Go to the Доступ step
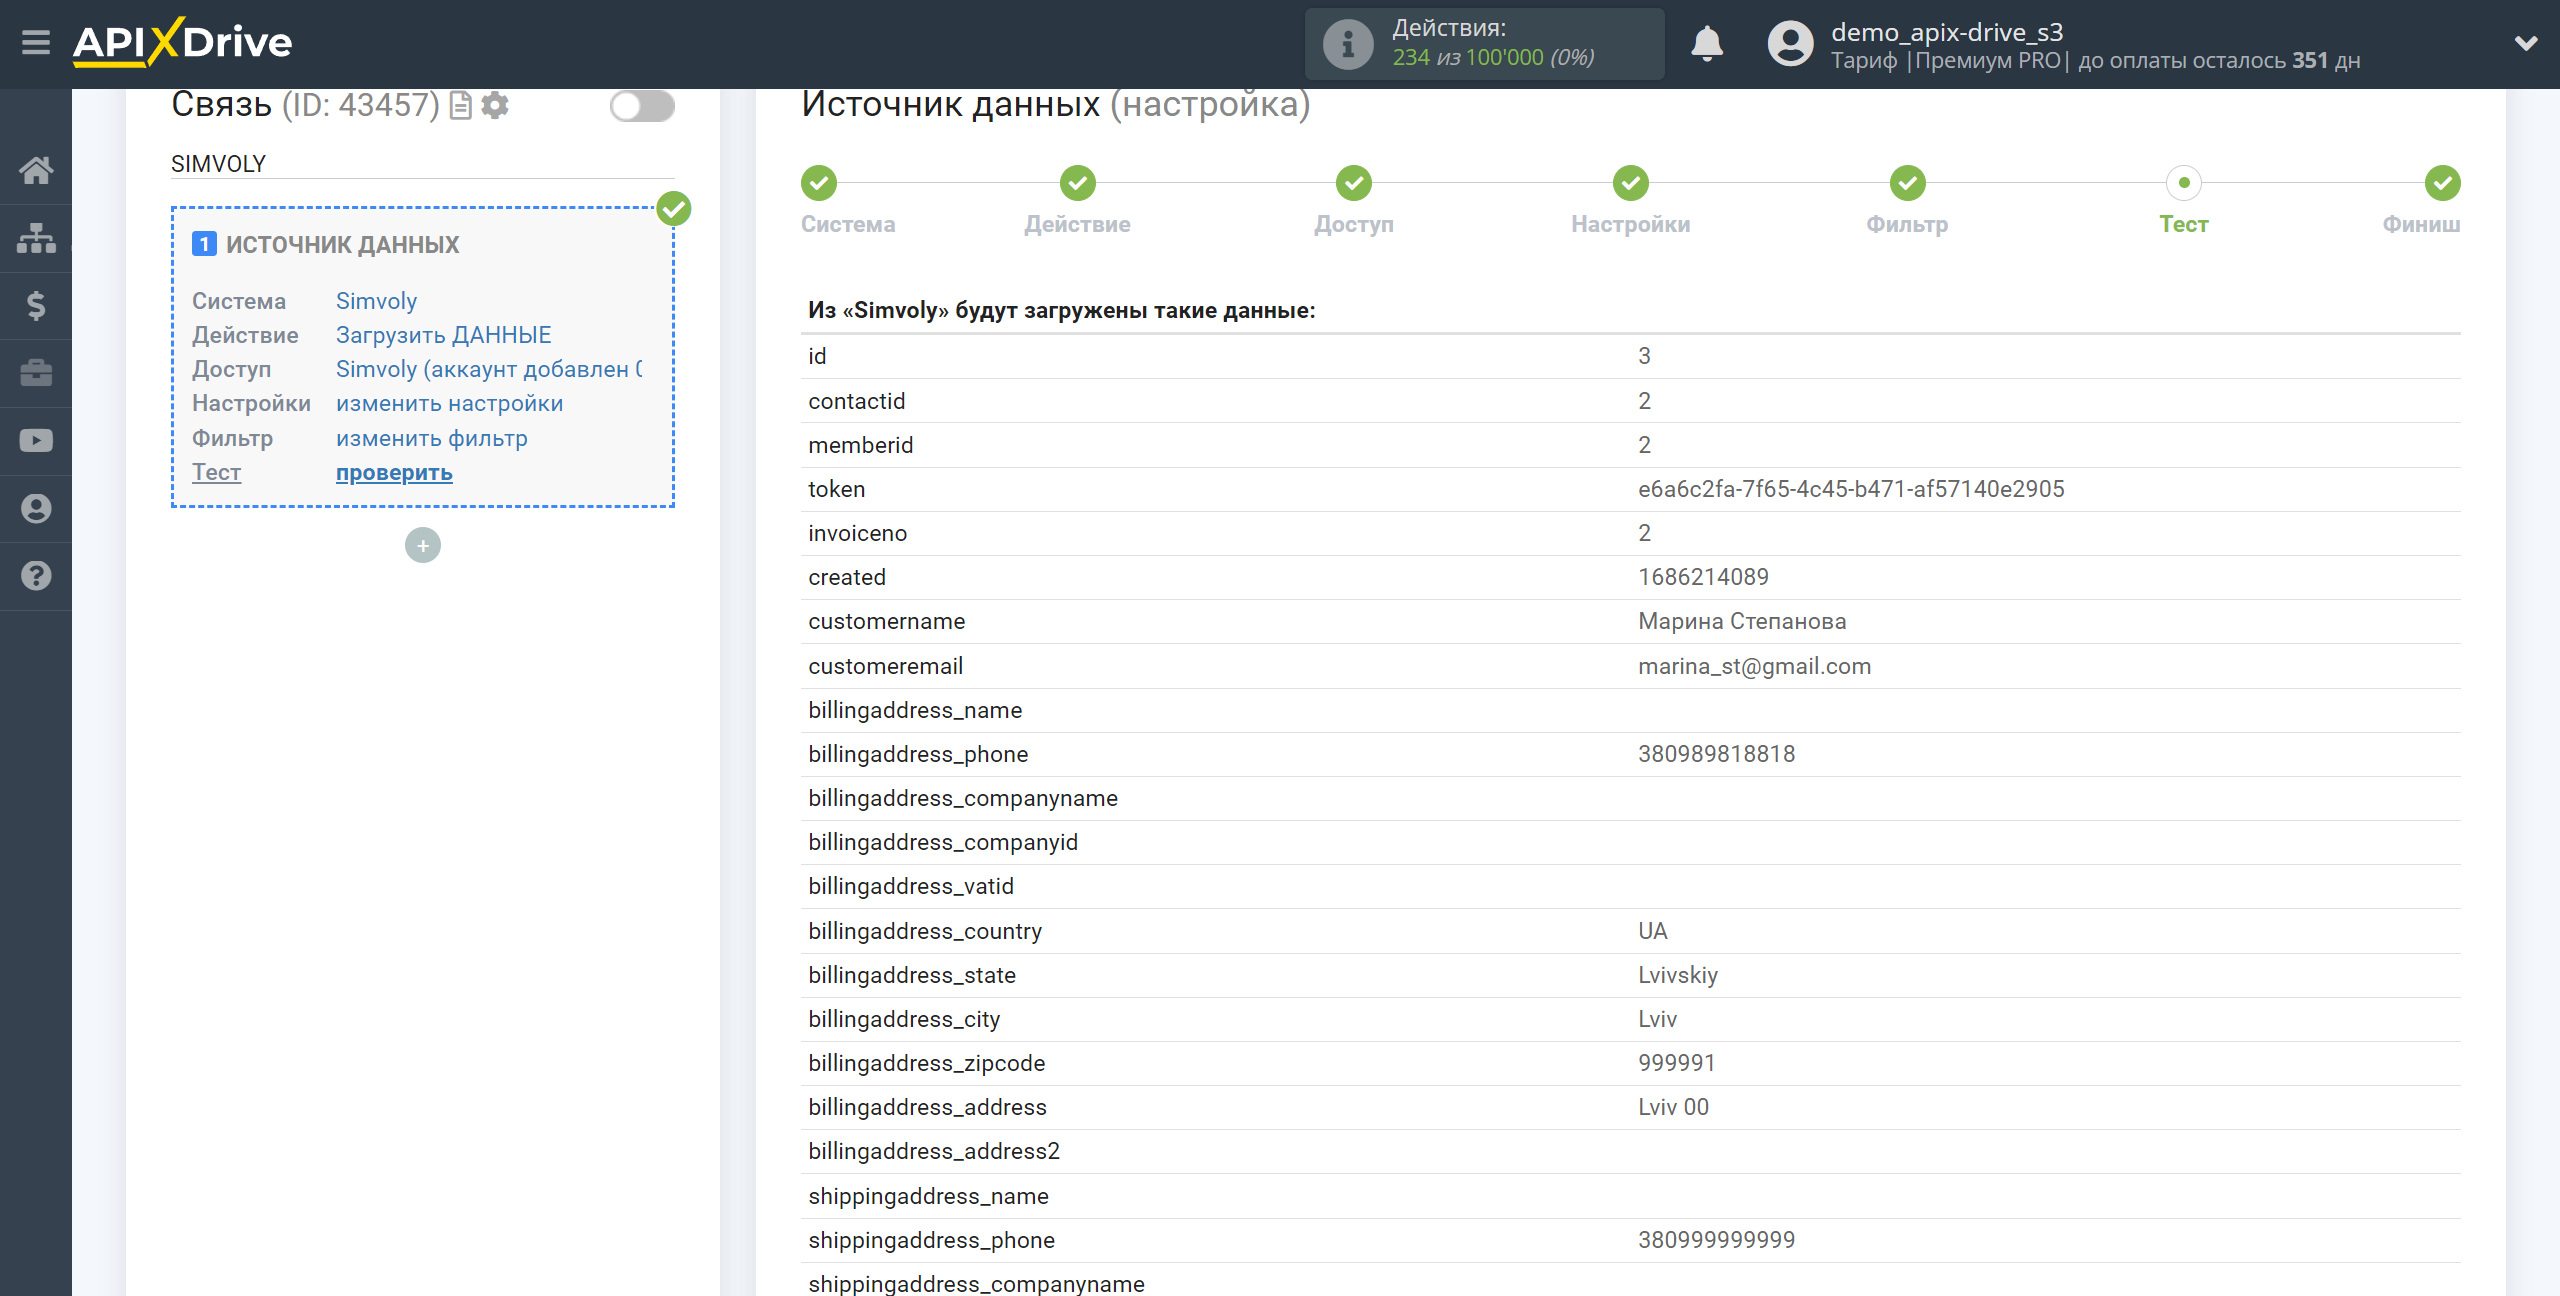Screen dimensions: 2560x1296 (x=1354, y=224)
